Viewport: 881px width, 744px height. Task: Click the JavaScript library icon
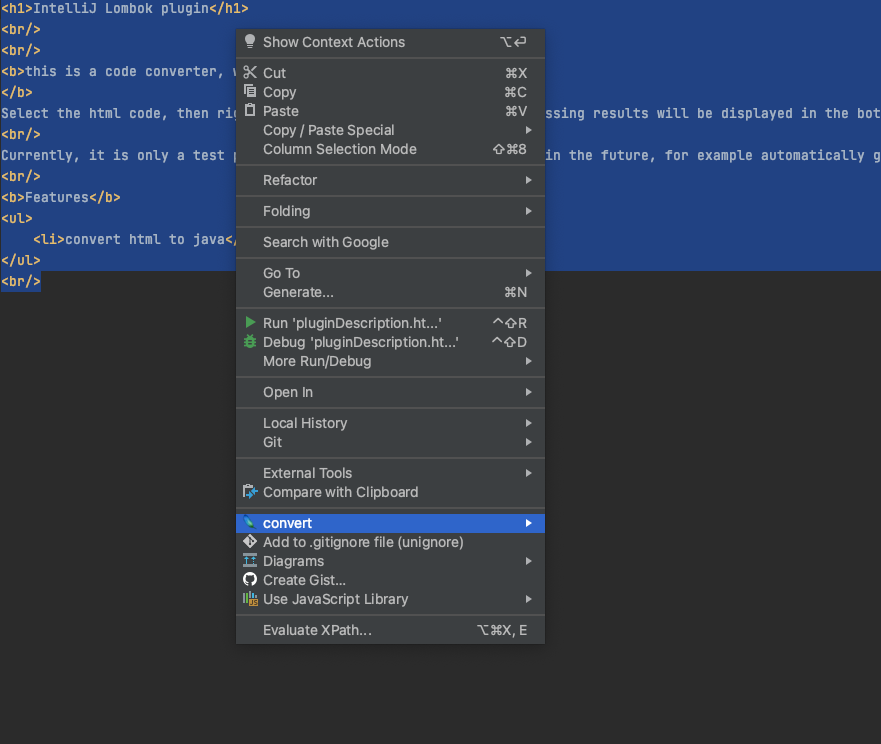pos(250,598)
